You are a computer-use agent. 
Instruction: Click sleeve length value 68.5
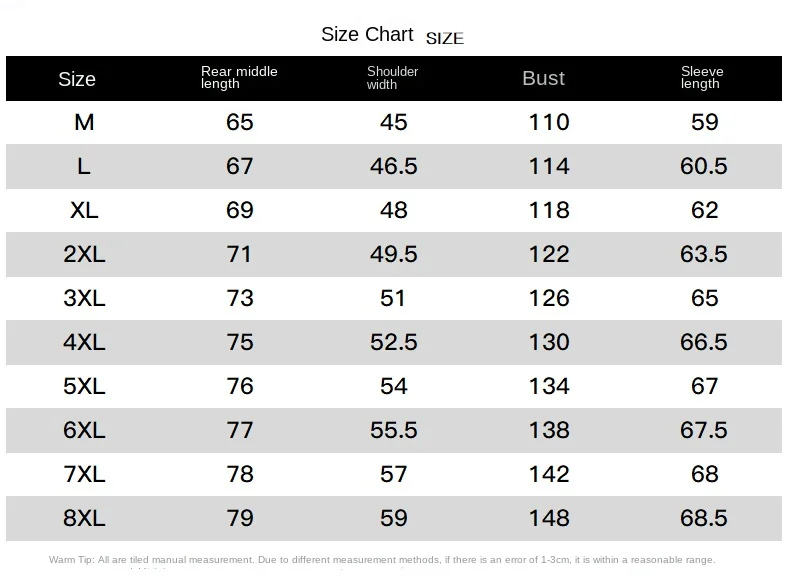point(703,518)
